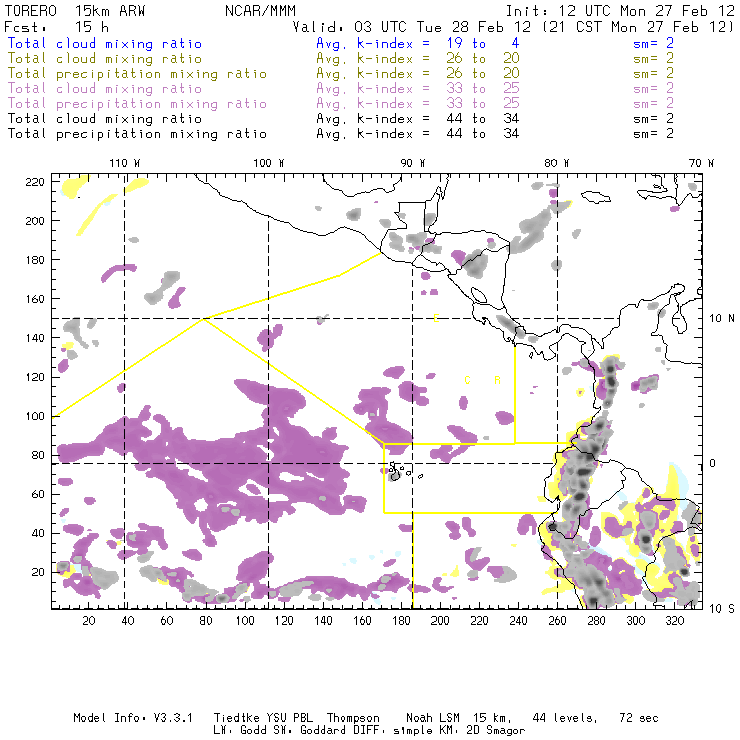Click 'Valid: 03 UTC Tue 28 Feb 12'

(x=412, y=27)
